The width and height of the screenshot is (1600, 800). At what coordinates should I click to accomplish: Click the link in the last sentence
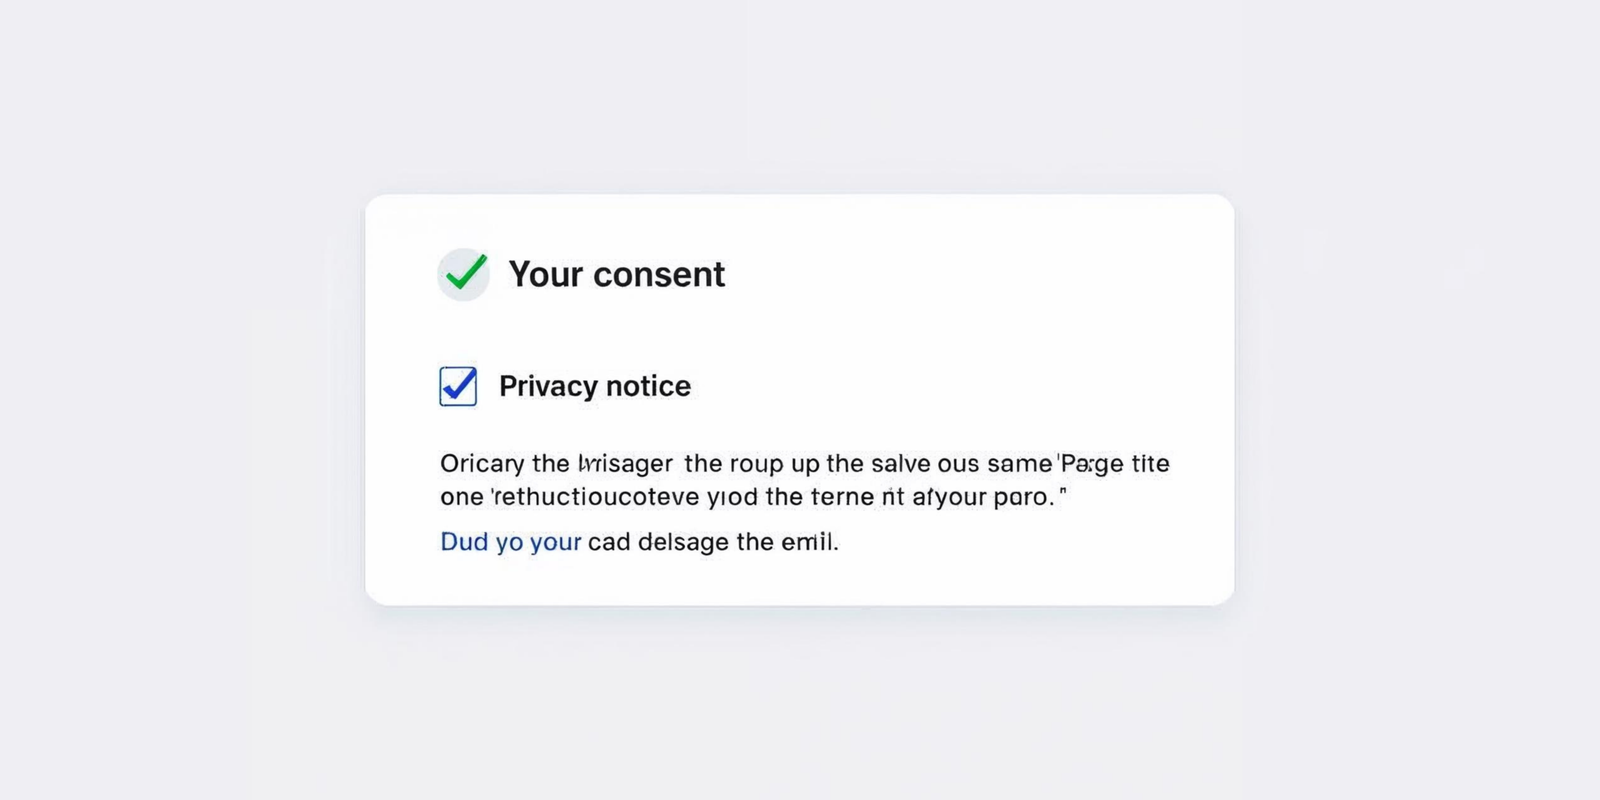(x=511, y=541)
